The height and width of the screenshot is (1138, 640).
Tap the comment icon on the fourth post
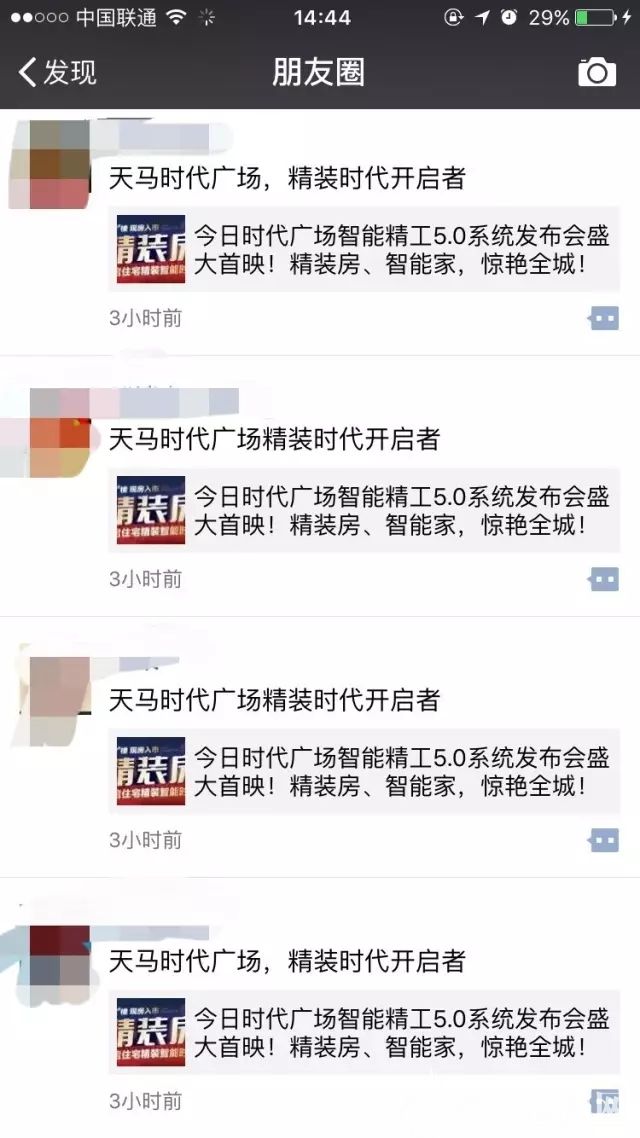604,1102
